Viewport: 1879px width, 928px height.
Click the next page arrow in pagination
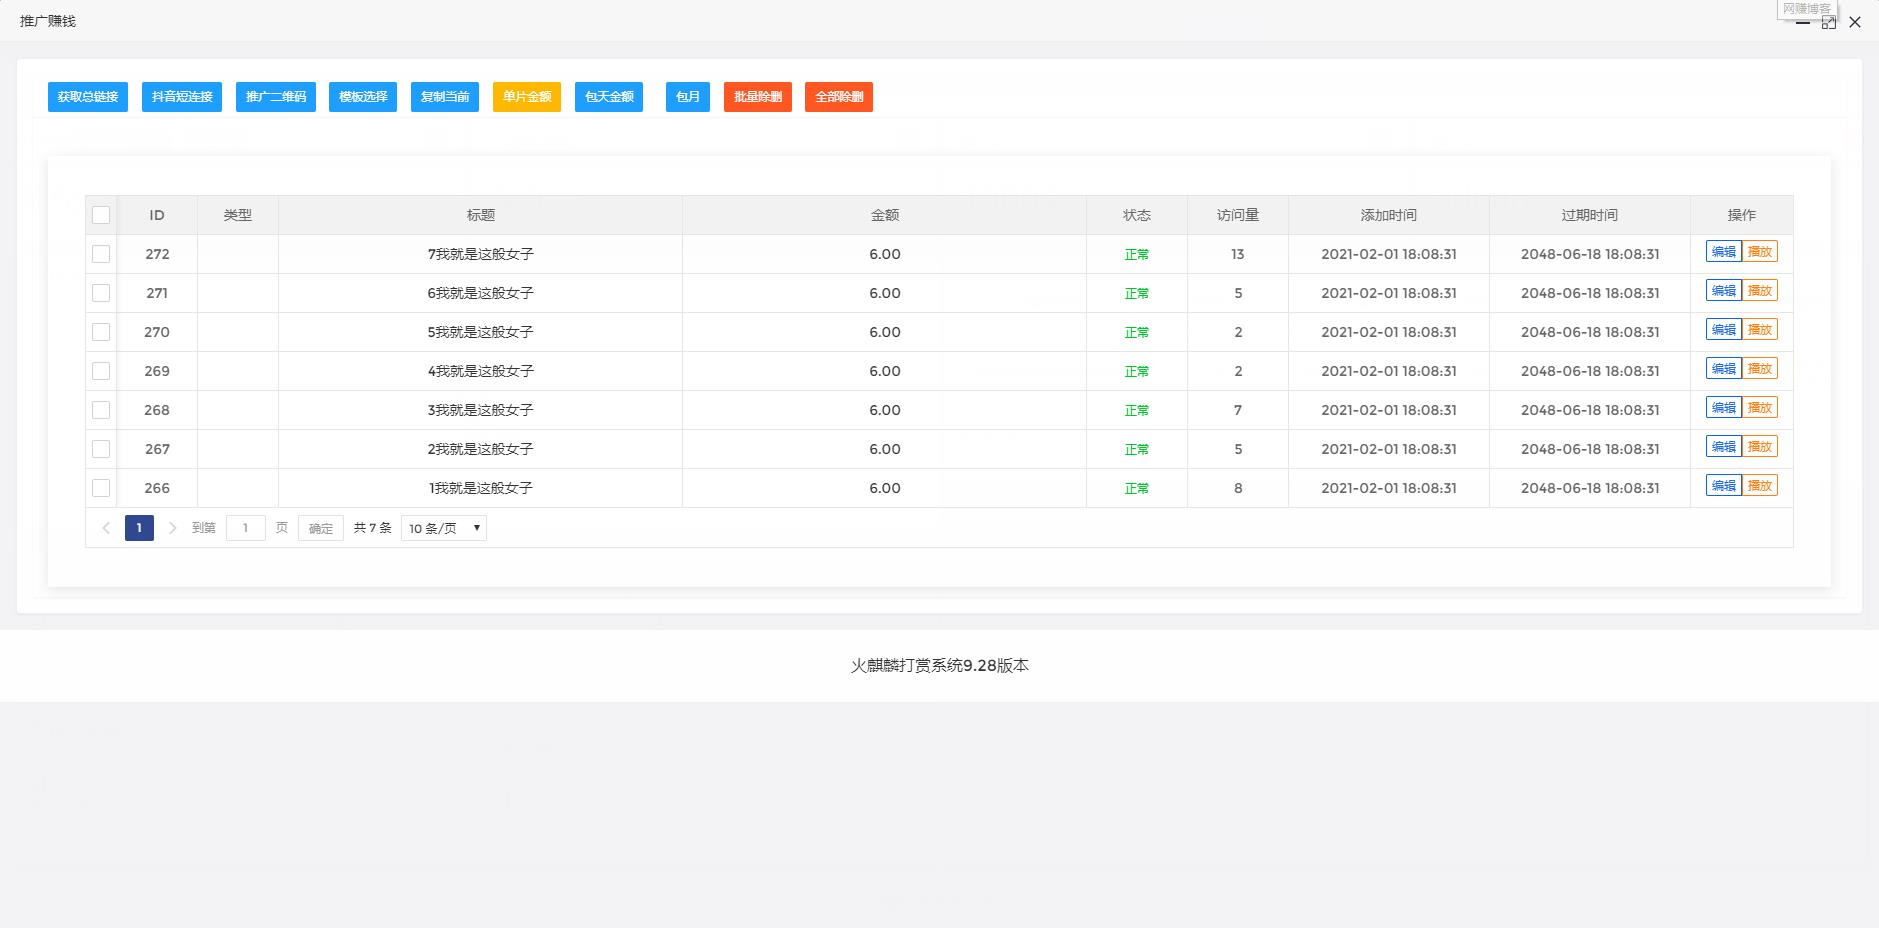172,528
